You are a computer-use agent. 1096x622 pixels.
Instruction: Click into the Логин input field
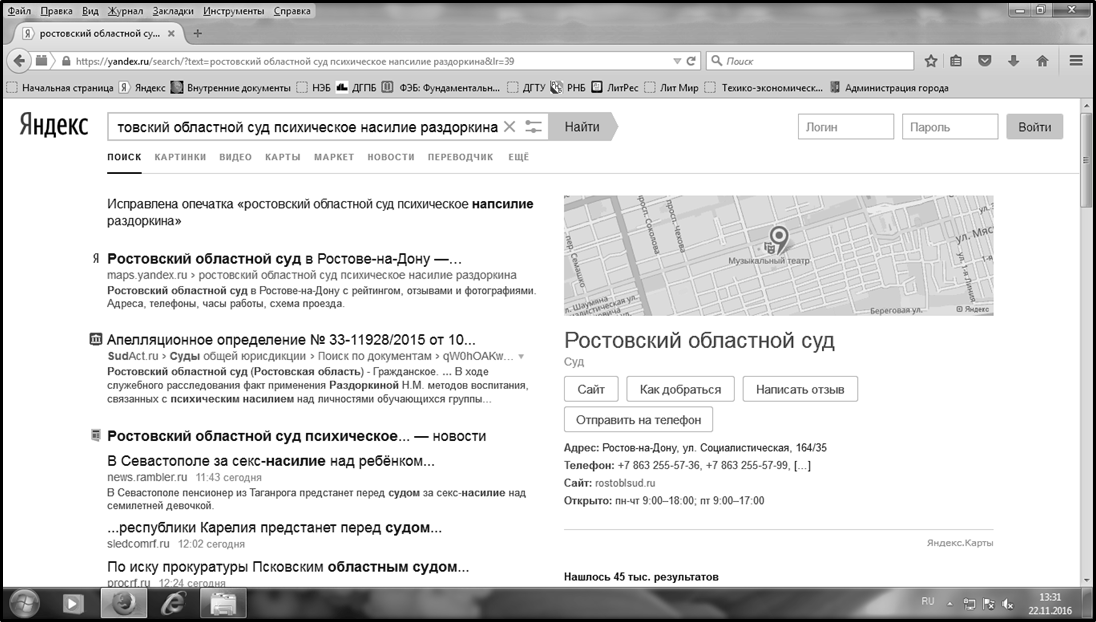click(x=846, y=127)
